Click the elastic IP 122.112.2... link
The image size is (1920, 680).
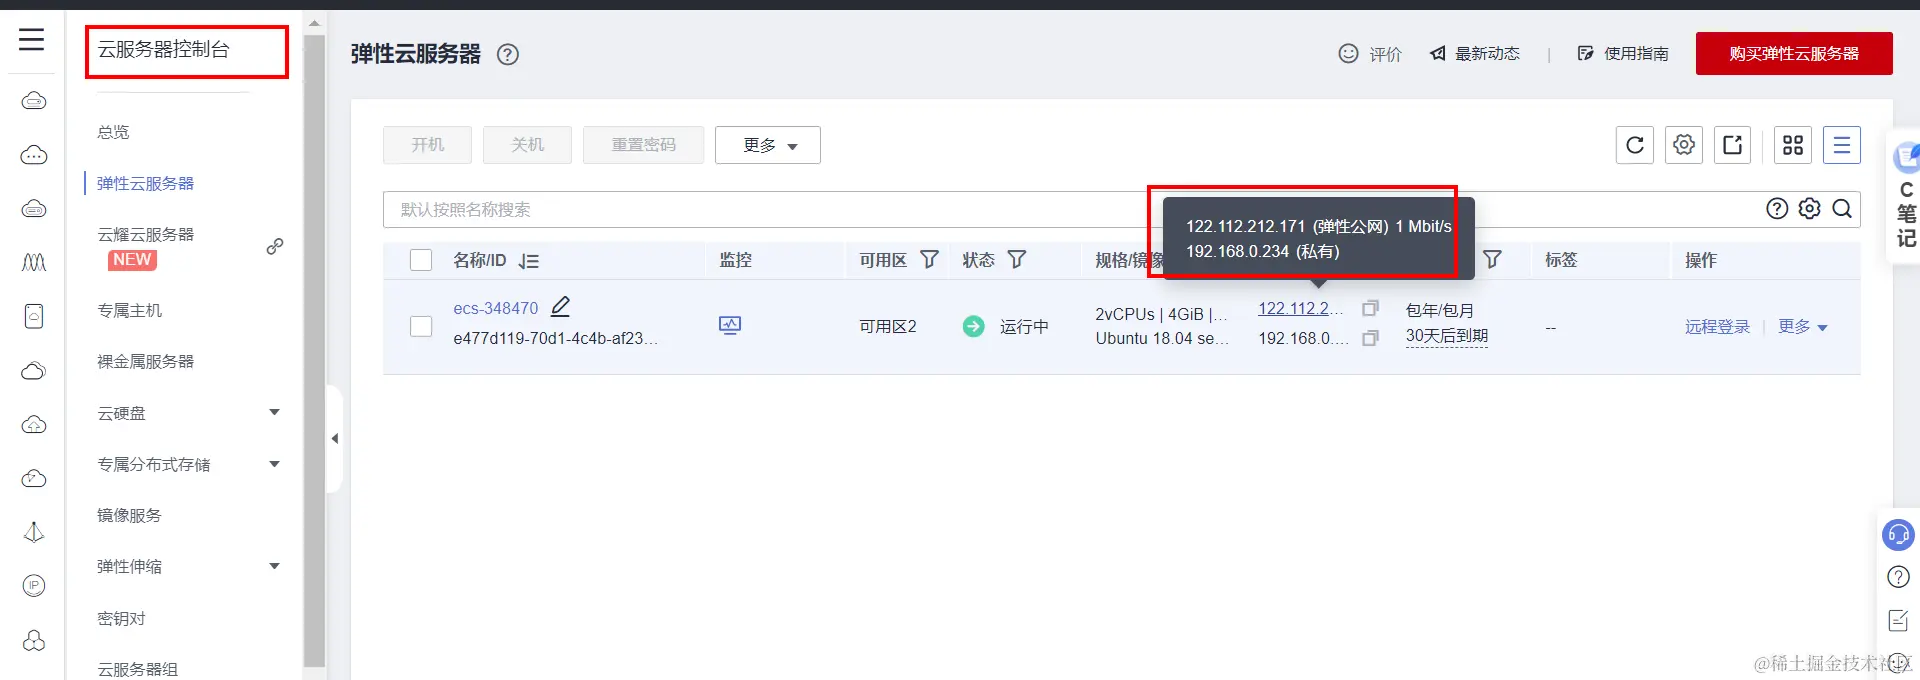[x=1300, y=309]
